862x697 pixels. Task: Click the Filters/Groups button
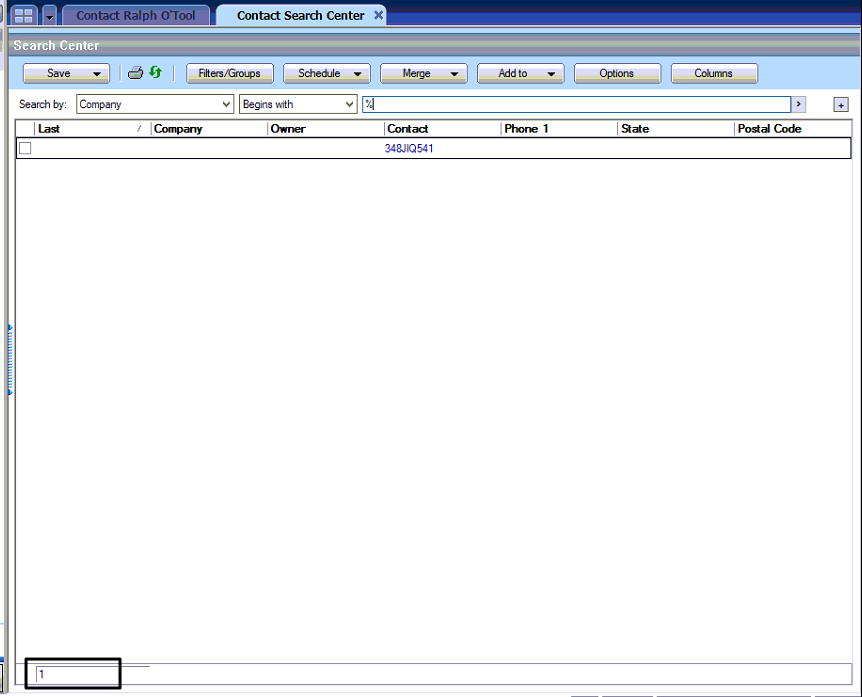pyautogui.click(x=229, y=74)
